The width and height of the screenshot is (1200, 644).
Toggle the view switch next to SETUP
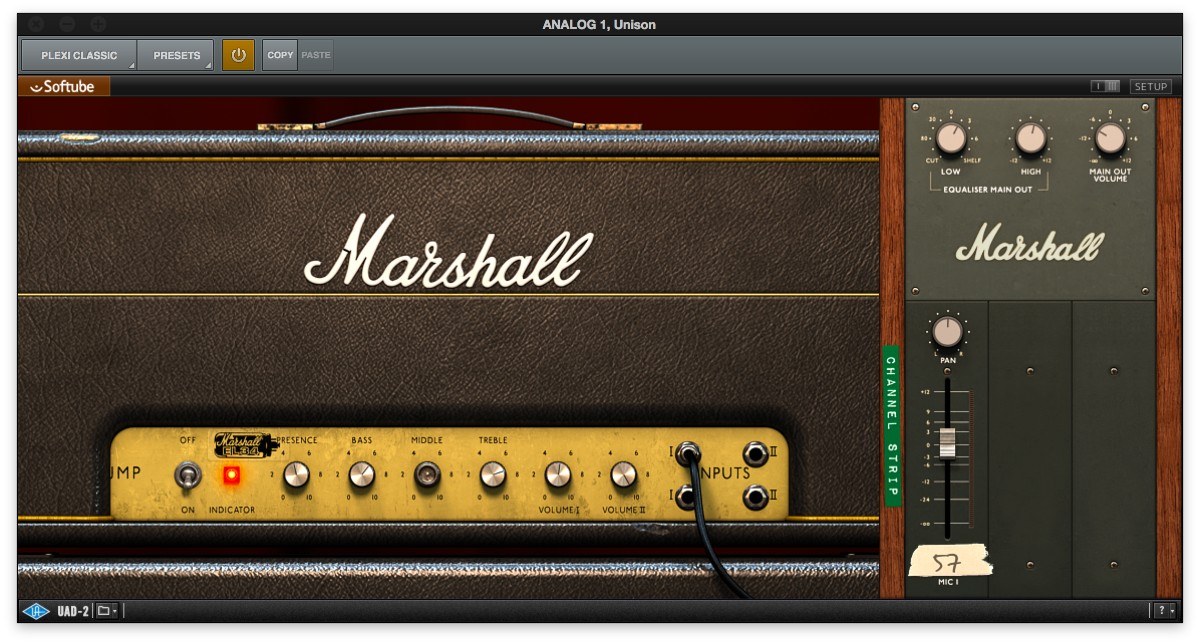pyautogui.click(x=1106, y=87)
